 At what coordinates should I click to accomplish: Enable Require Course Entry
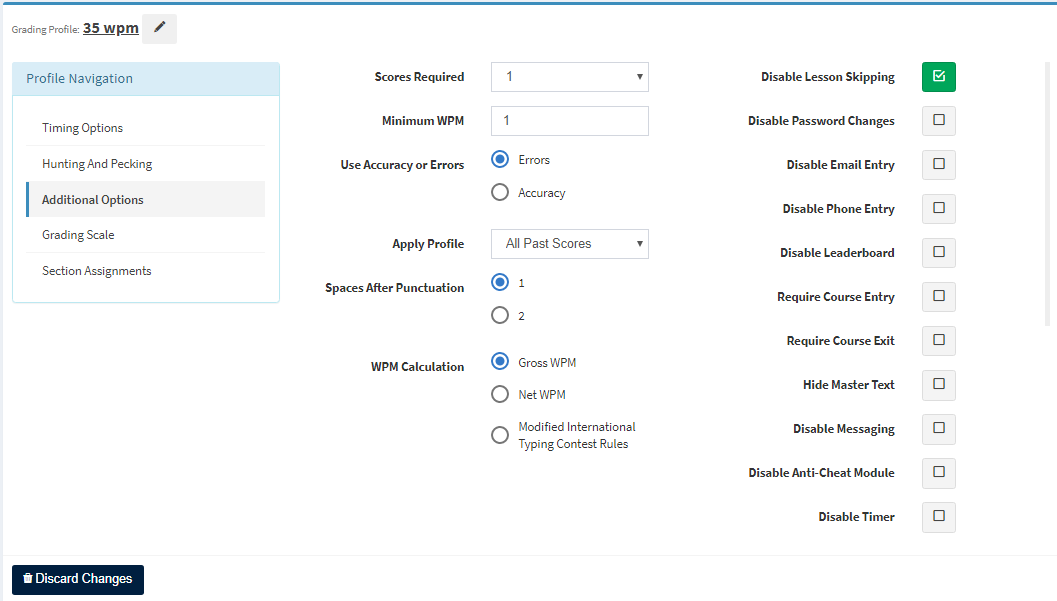click(x=938, y=296)
